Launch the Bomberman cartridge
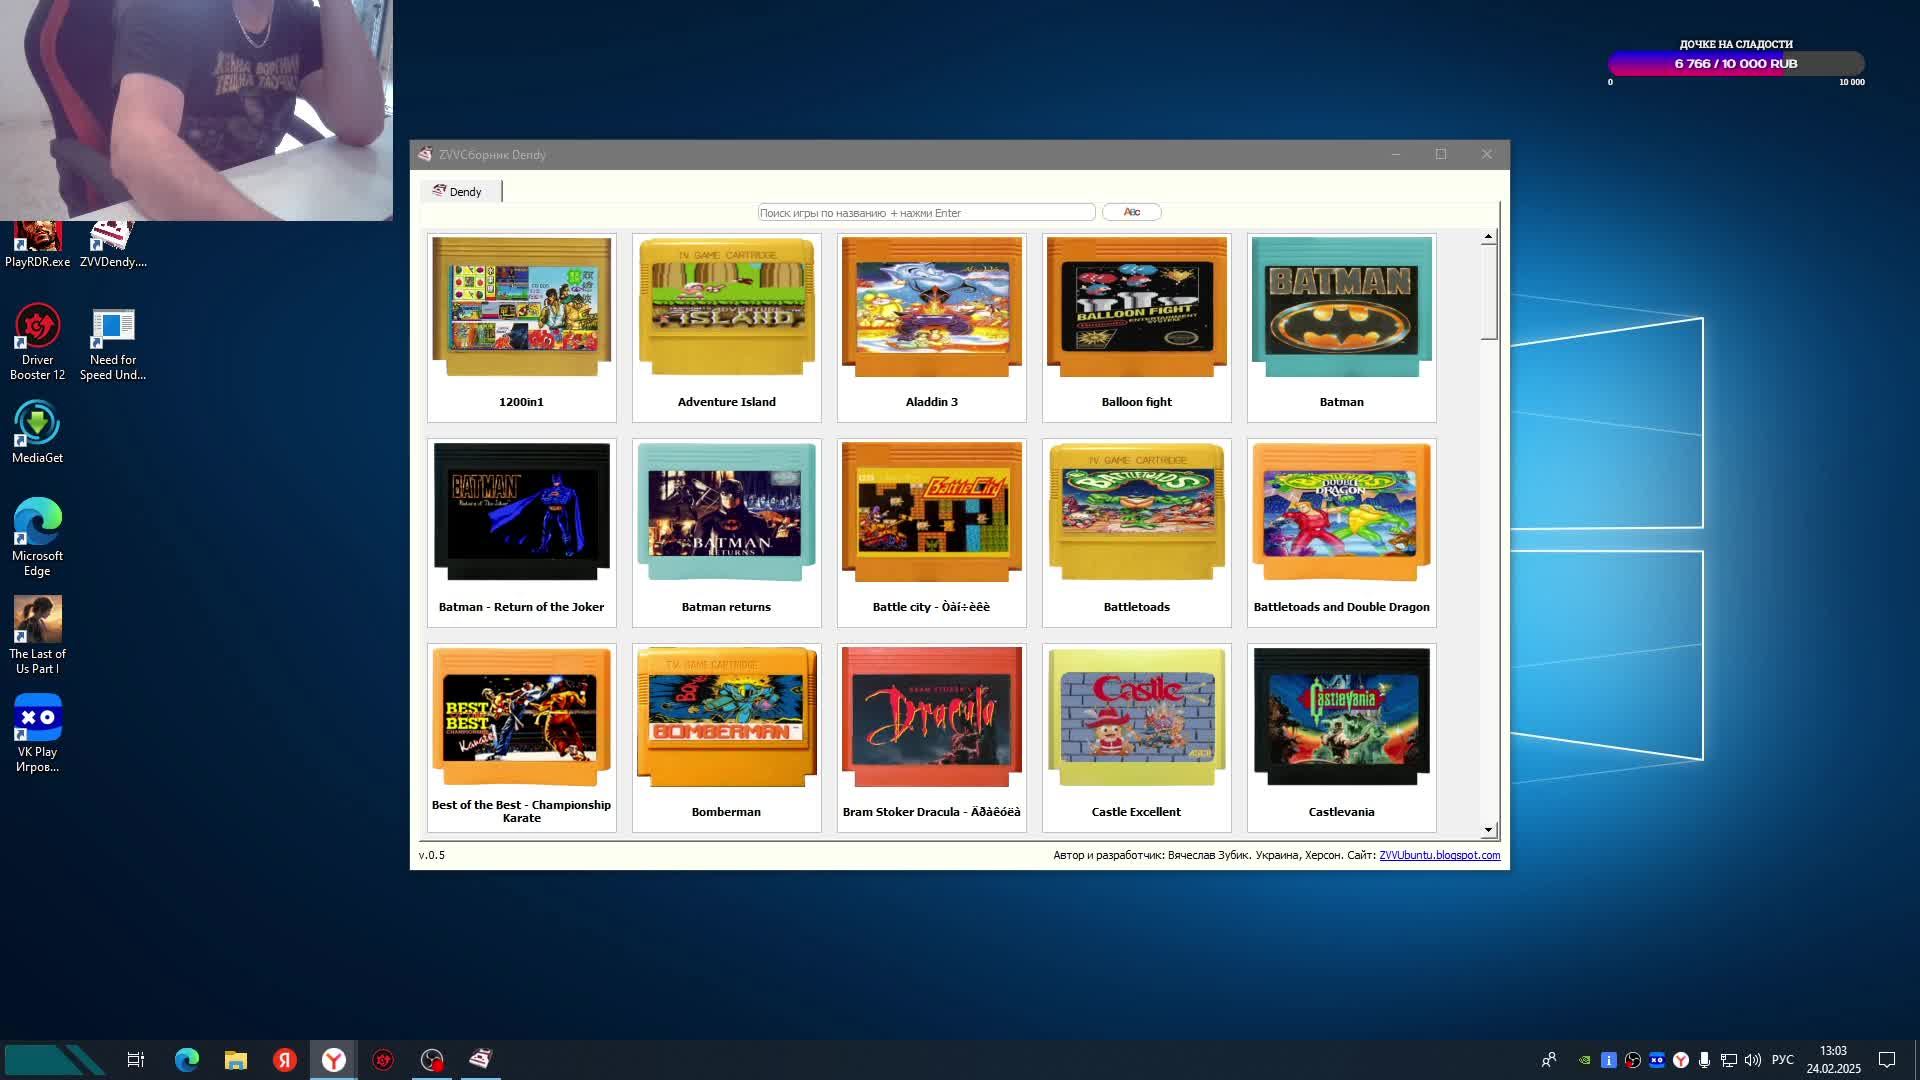The width and height of the screenshot is (1920, 1080). pyautogui.click(x=726, y=737)
